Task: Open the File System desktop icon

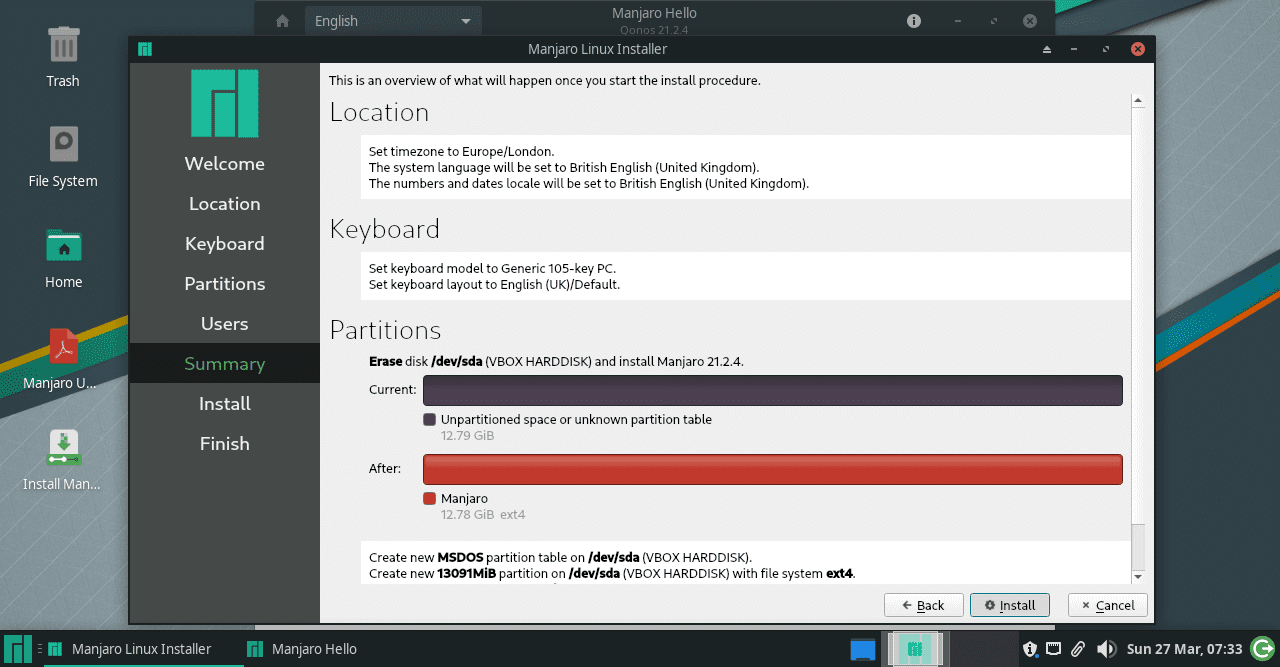Action: (63, 145)
